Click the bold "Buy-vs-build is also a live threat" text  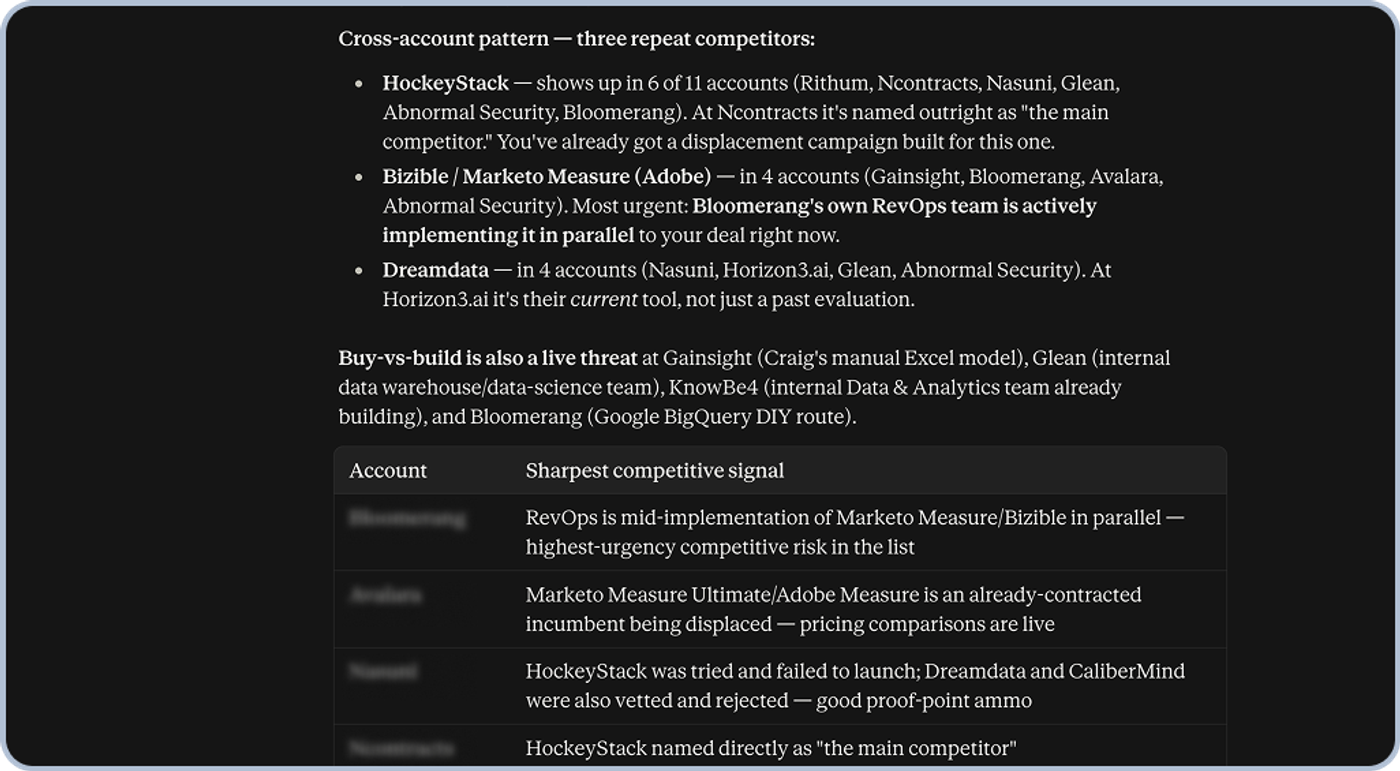point(488,358)
